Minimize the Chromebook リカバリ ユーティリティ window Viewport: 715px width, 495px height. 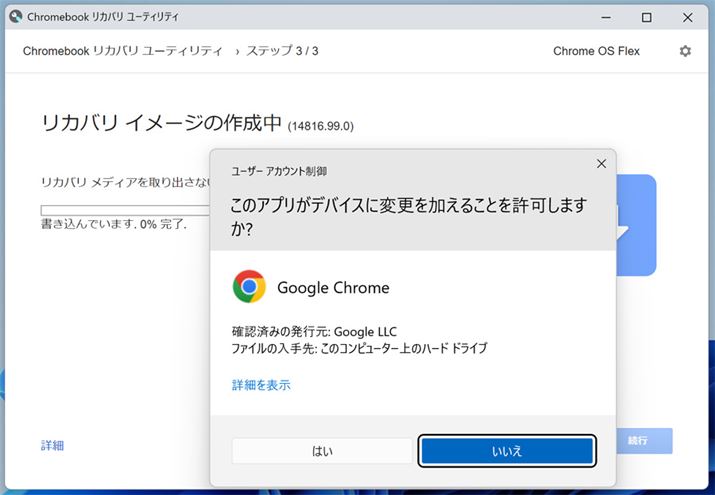tap(606, 17)
